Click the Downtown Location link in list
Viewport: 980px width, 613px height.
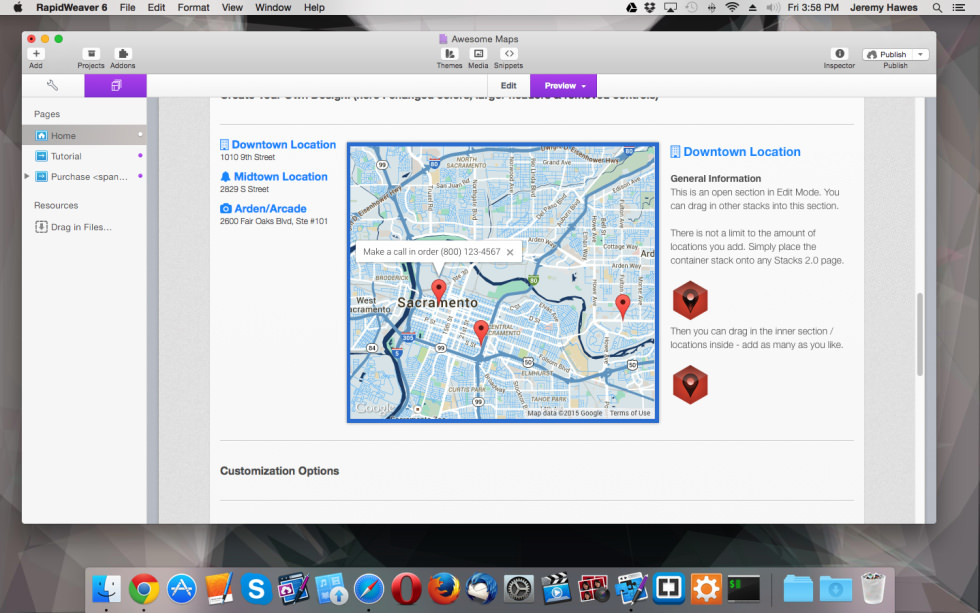[284, 144]
